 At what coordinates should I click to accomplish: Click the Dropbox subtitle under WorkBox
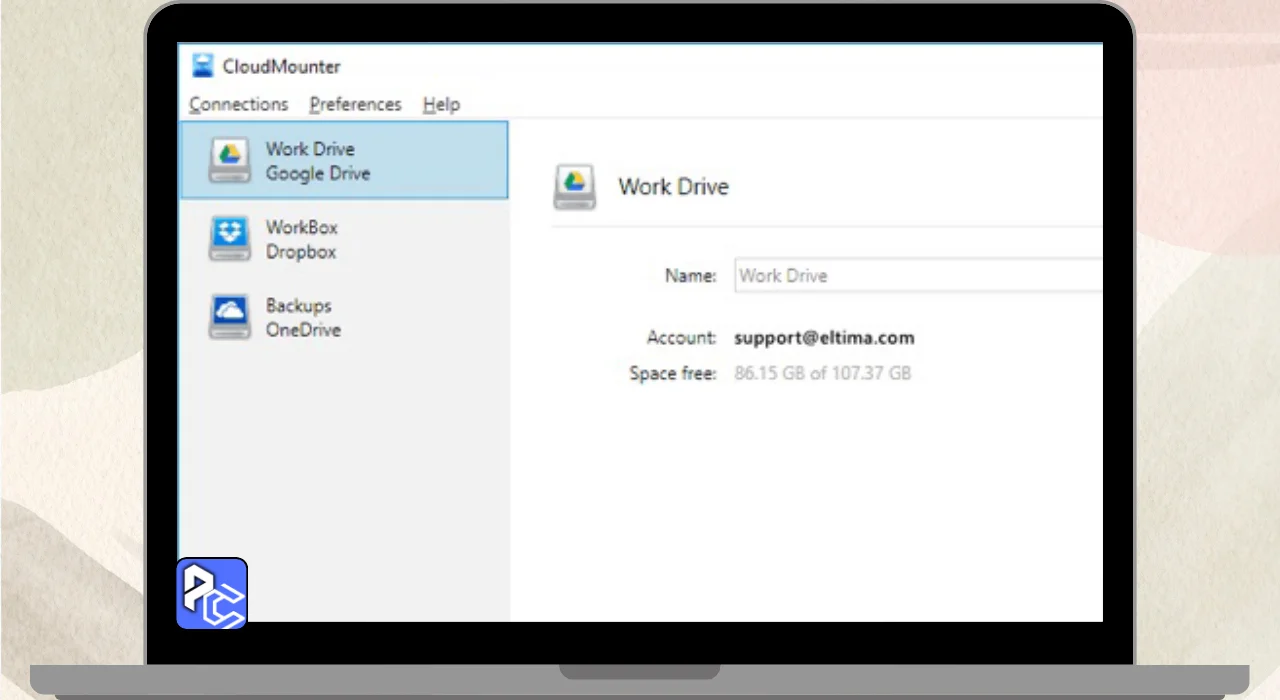(301, 252)
